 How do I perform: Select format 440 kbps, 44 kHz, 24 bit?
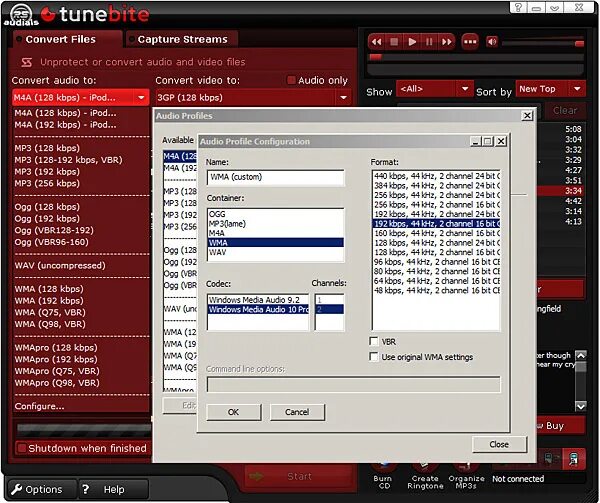[436, 176]
